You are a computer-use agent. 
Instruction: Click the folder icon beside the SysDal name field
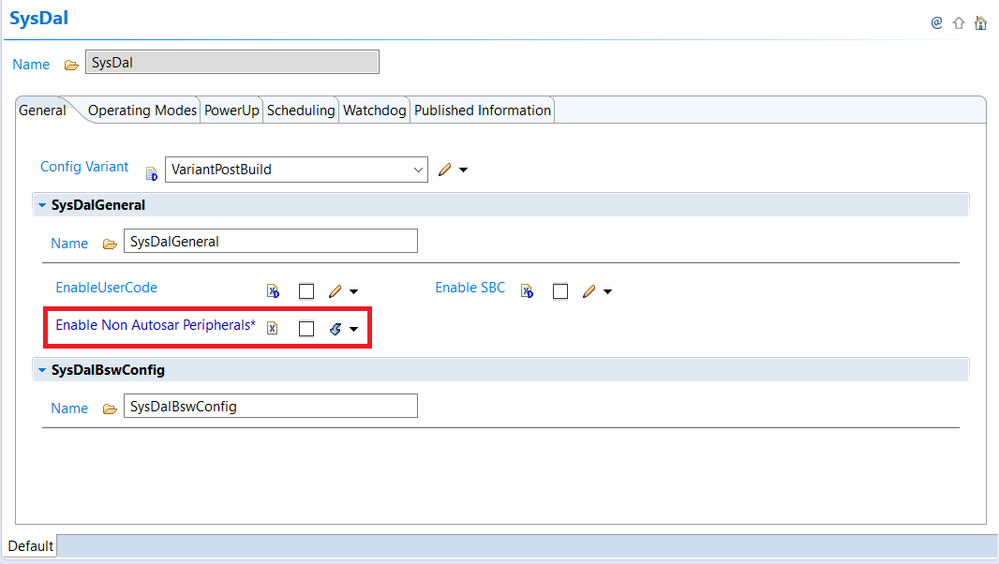71,65
